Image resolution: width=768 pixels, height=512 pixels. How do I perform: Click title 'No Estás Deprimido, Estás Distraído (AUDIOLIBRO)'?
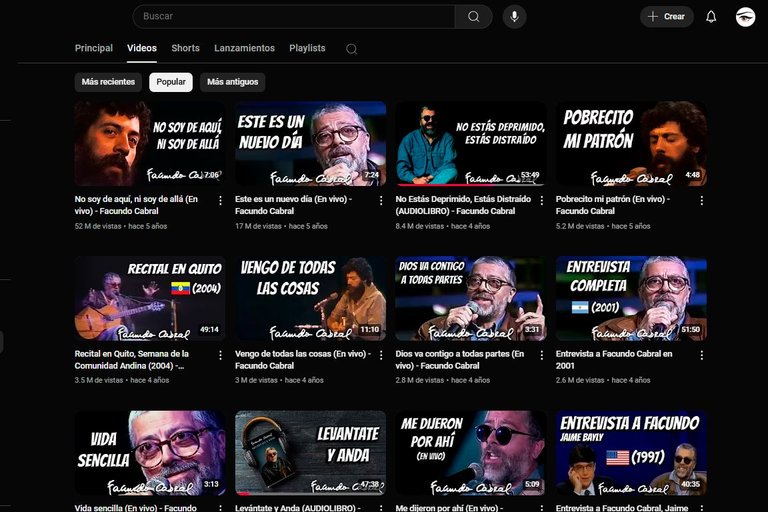pos(463,205)
